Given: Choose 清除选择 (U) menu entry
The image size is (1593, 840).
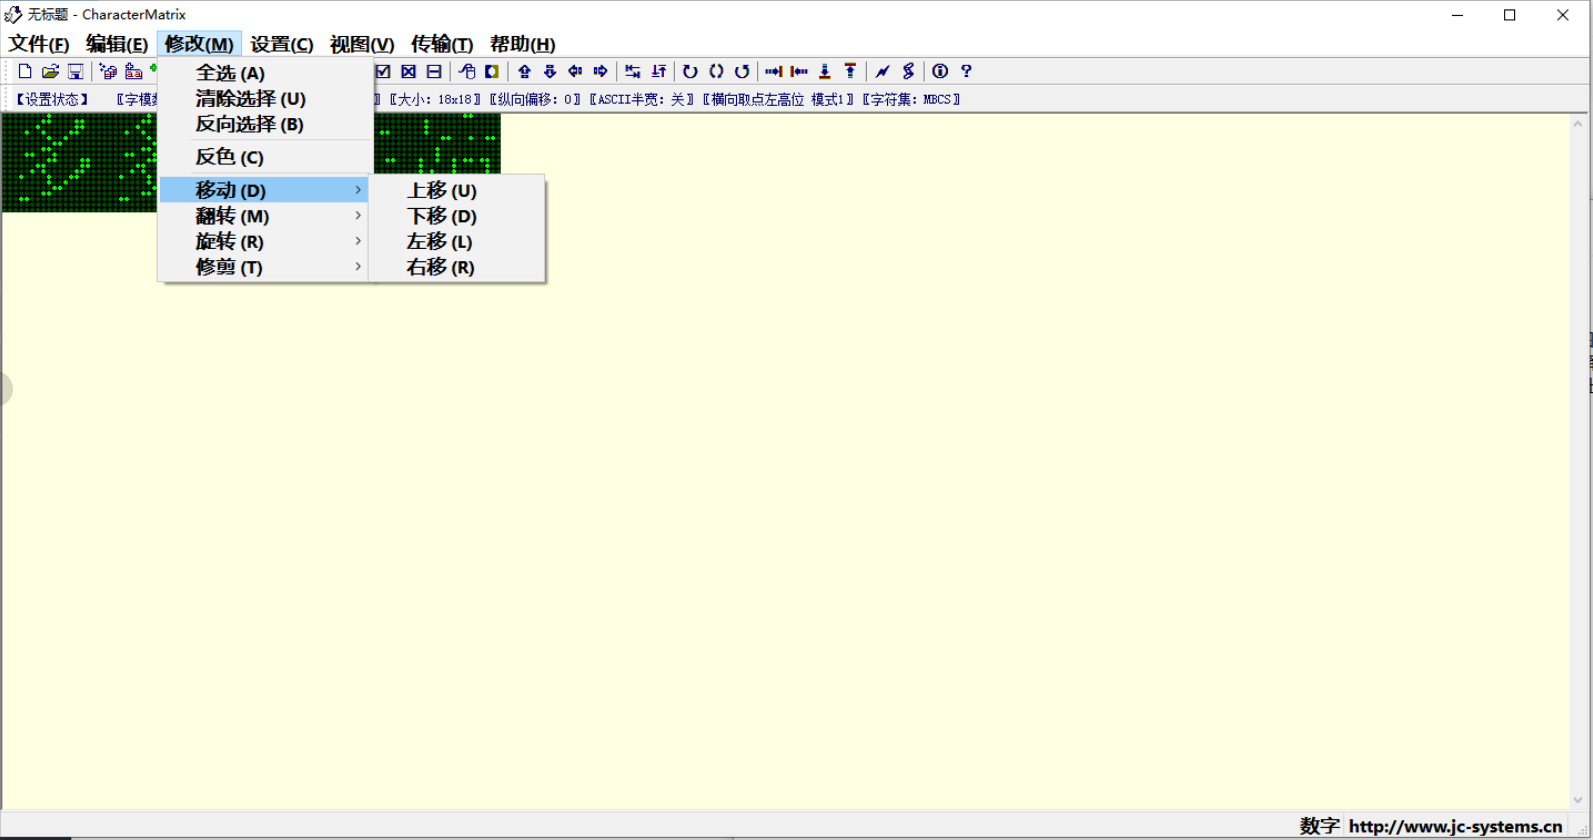Looking at the screenshot, I should [x=265, y=99].
